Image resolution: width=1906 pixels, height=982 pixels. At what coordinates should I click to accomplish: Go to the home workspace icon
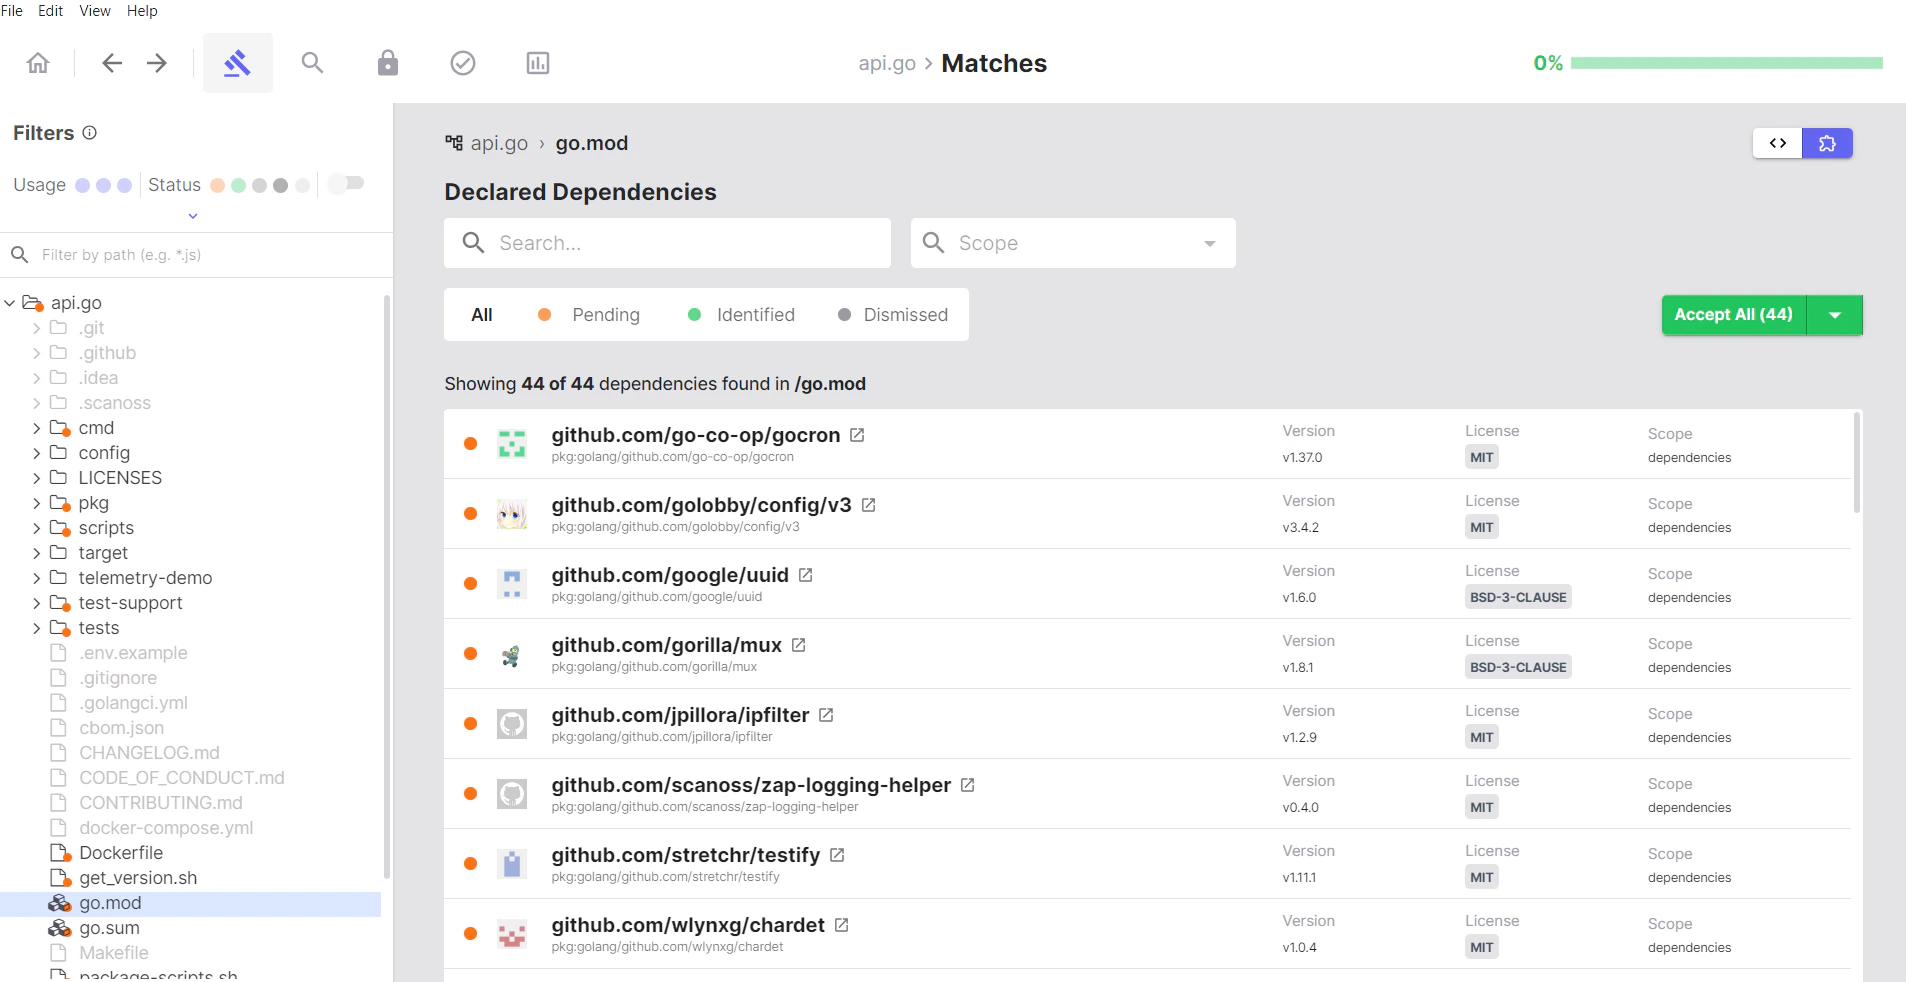coord(38,63)
